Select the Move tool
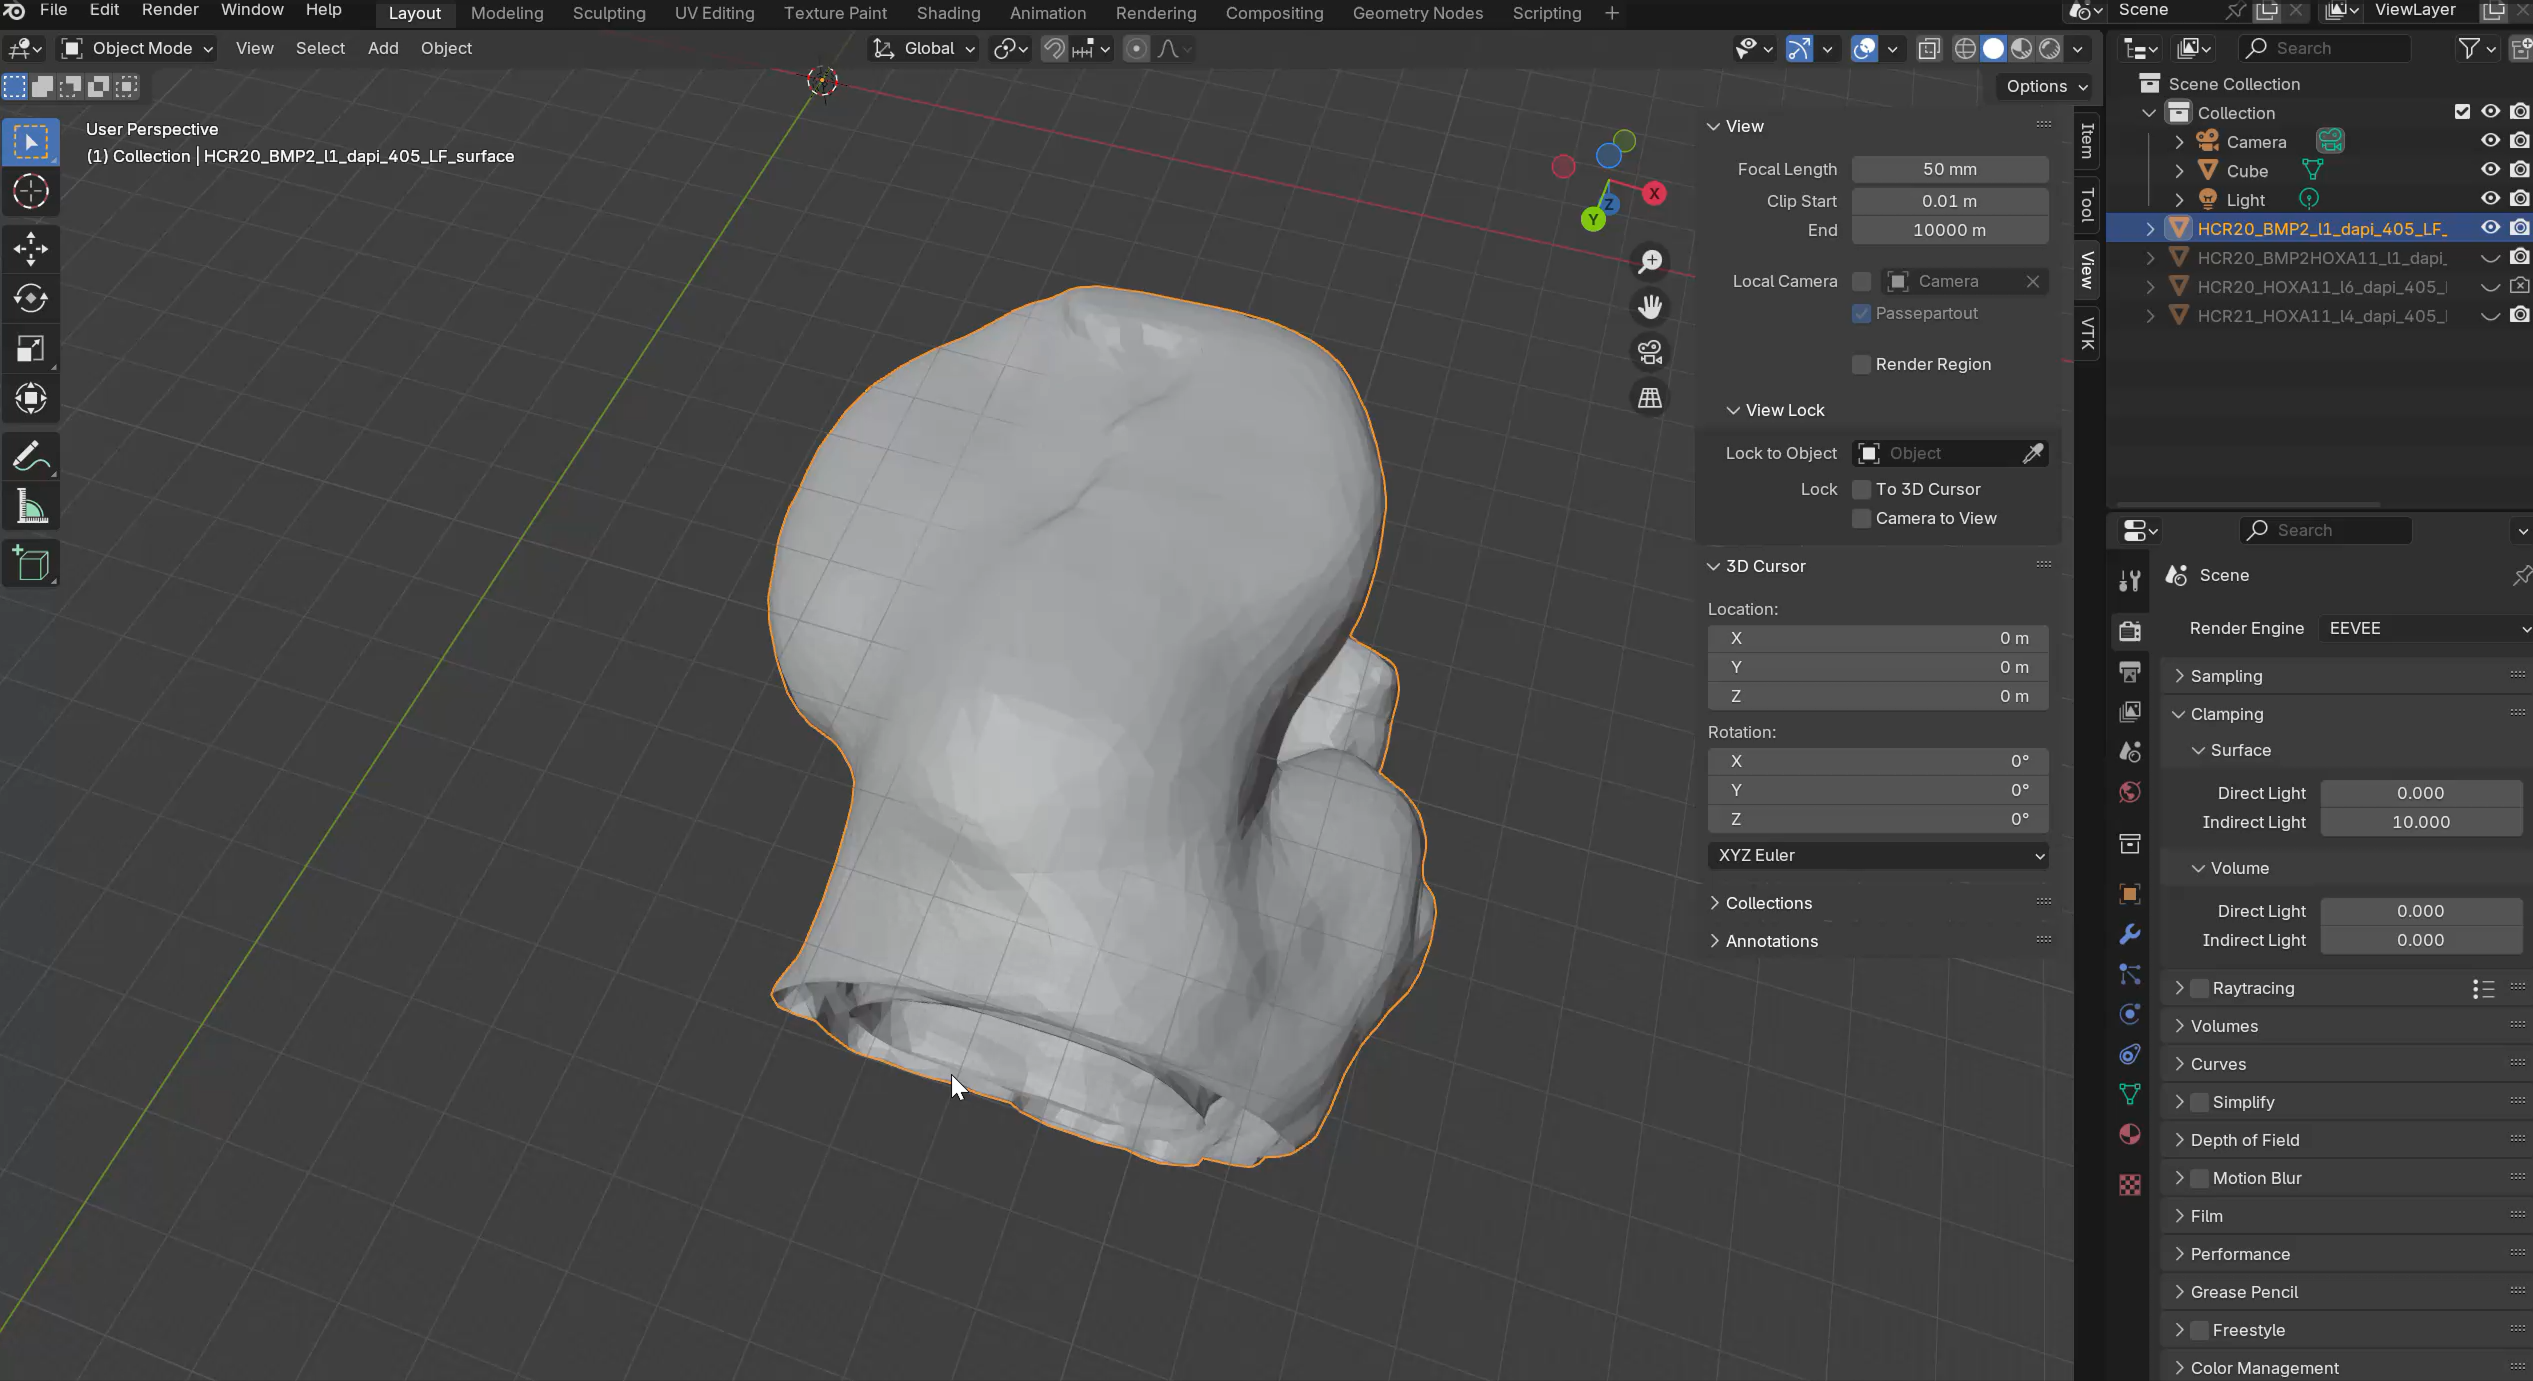The width and height of the screenshot is (2533, 1381). [x=31, y=249]
